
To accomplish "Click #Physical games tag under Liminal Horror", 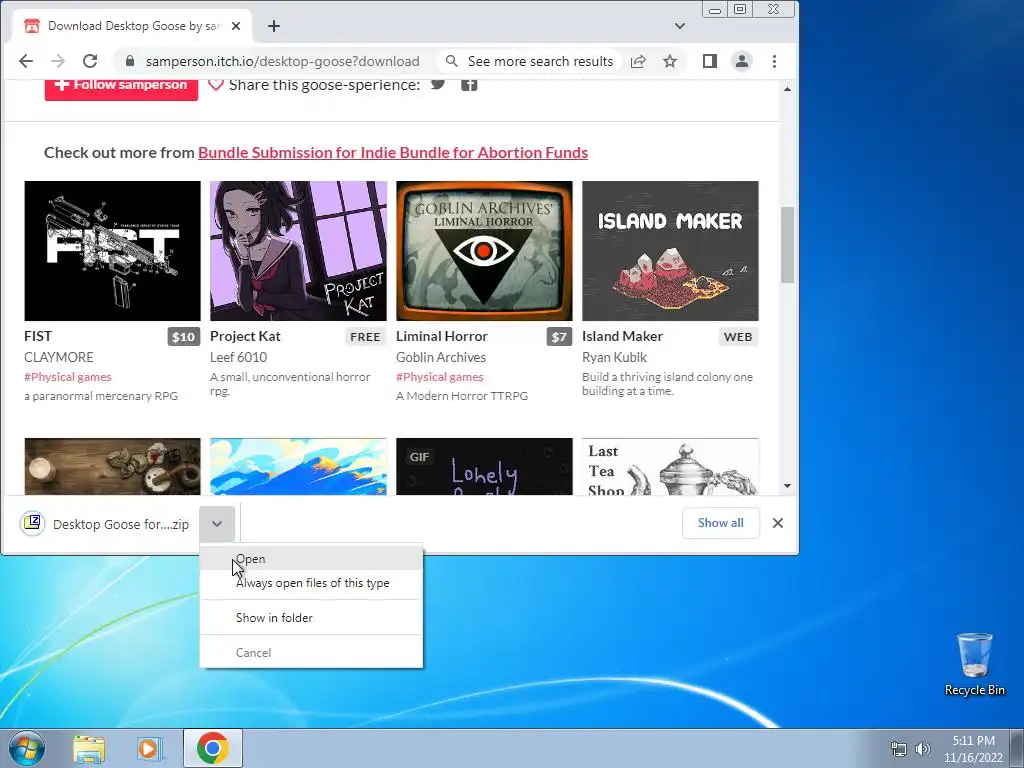I will [x=440, y=377].
